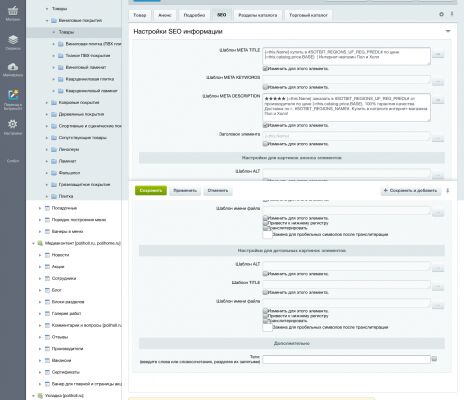Open the Сервисы stacked-layers icon

click(13, 42)
